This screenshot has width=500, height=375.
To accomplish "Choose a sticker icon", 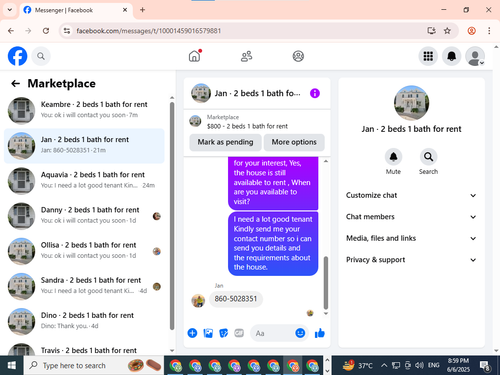I will [x=224, y=333].
